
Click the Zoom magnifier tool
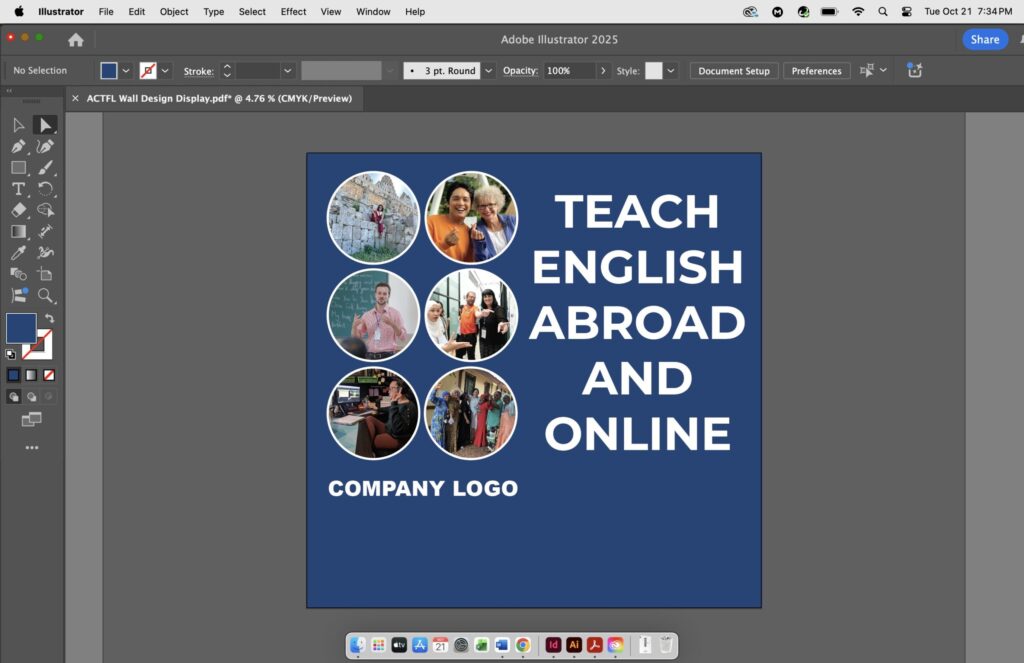coord(45,295)
